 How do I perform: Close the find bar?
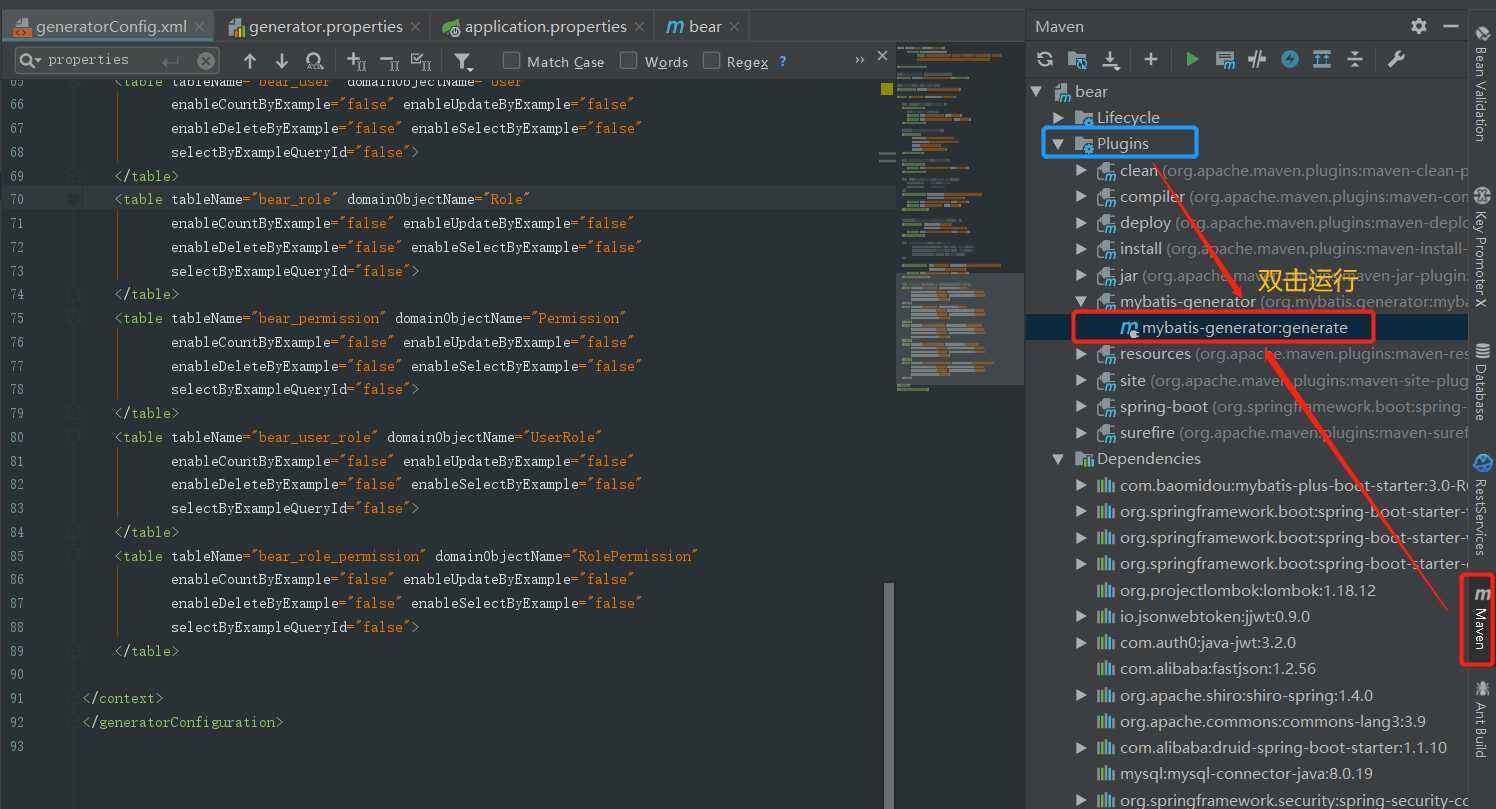point(882,56)
